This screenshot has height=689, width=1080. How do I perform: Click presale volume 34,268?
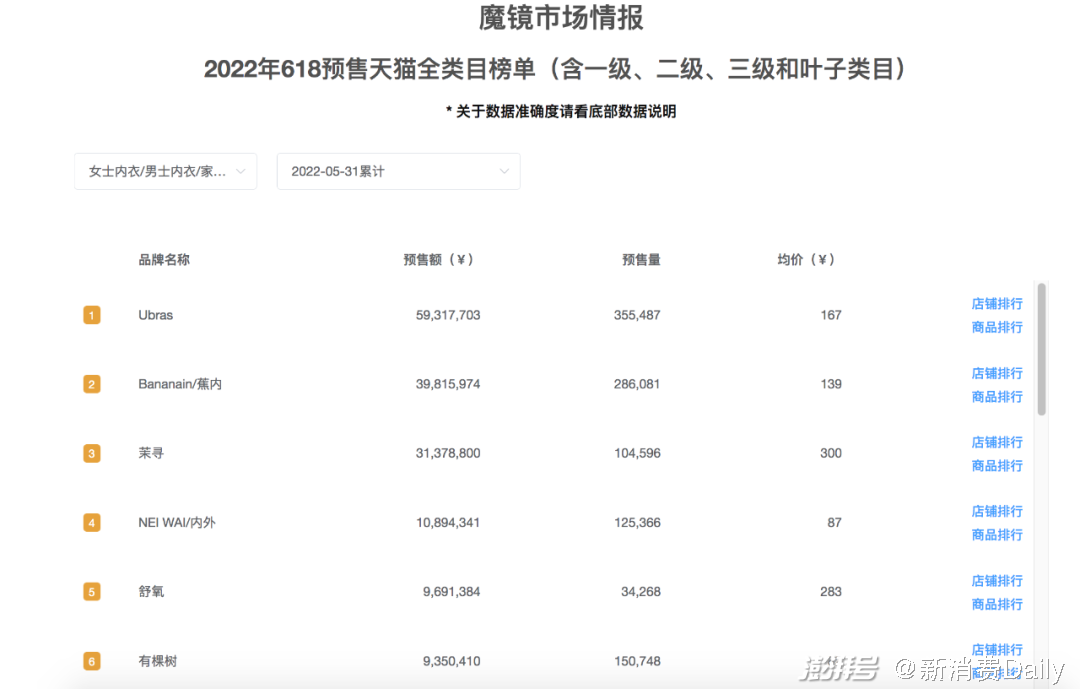coord(641,591)
